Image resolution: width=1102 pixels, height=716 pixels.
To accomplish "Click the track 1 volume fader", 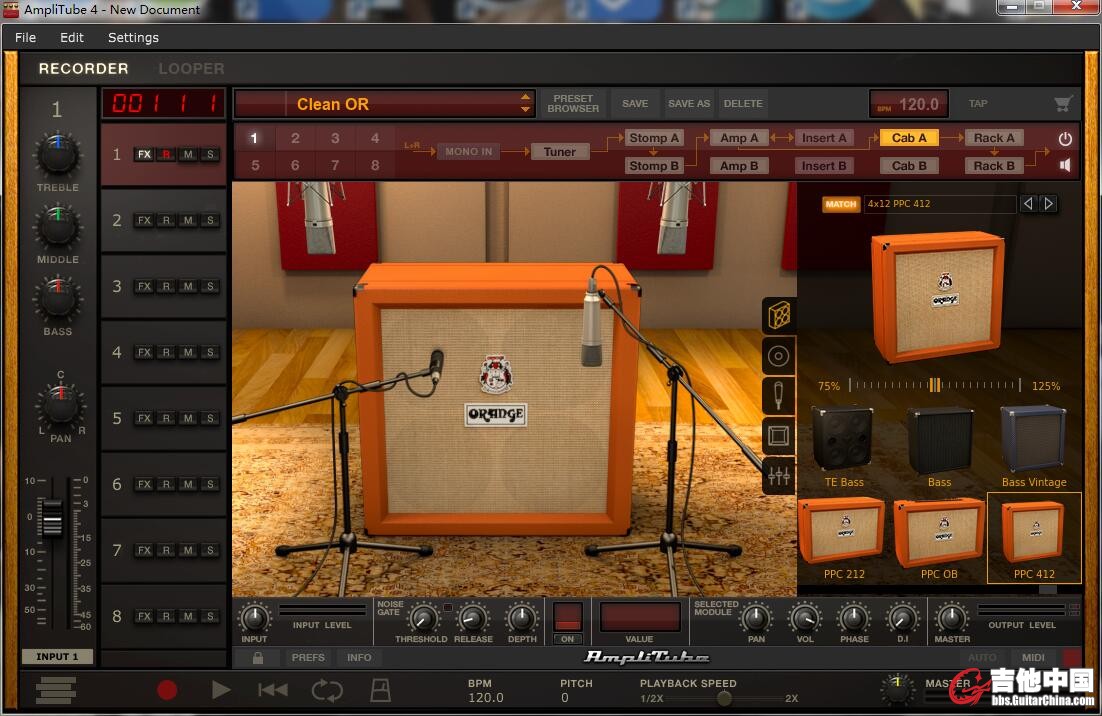I will tap(52, 521).
